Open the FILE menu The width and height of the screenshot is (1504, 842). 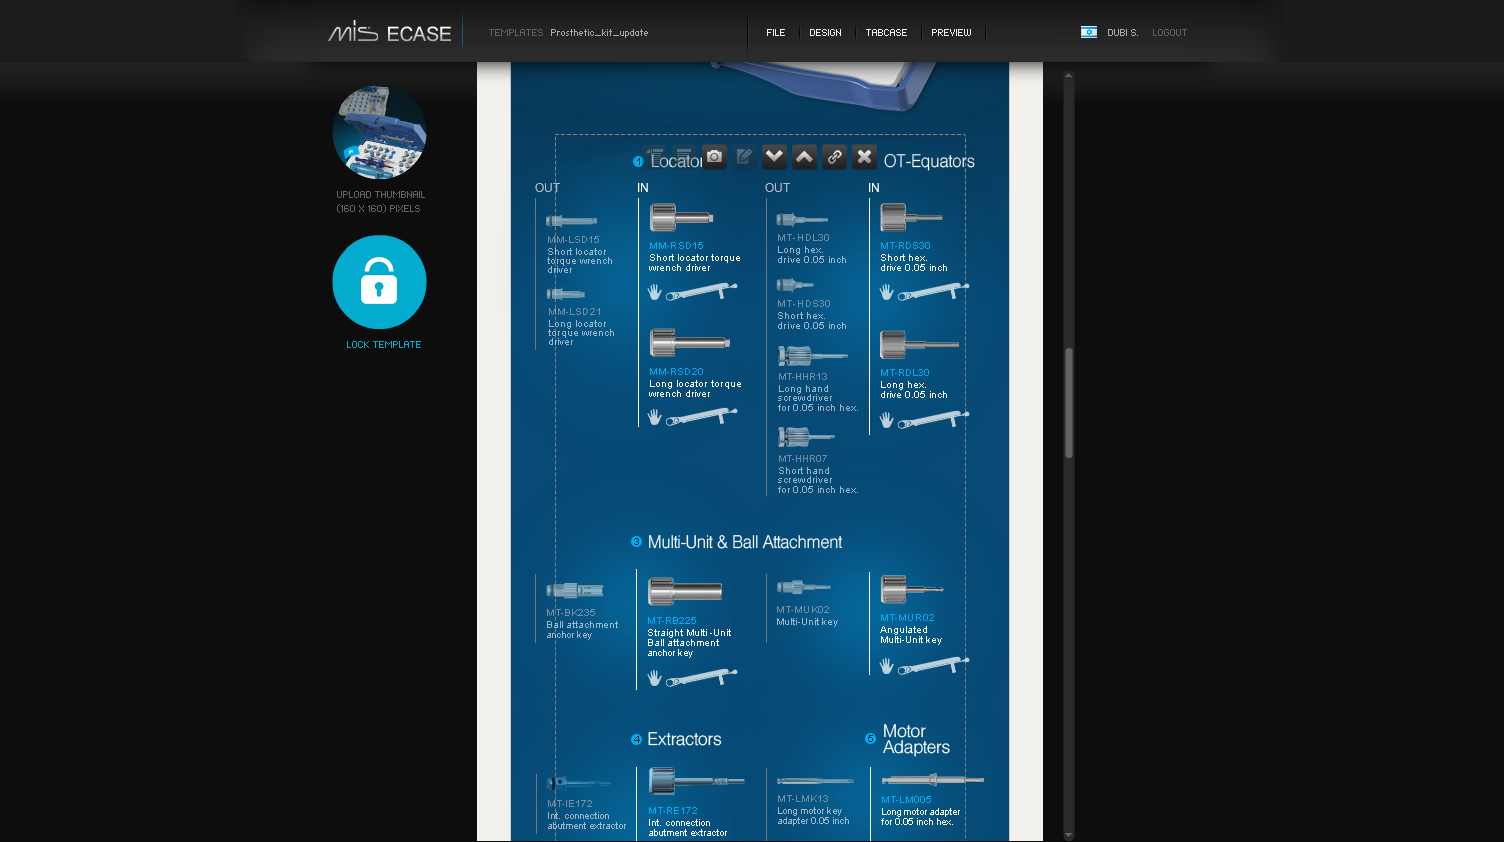pos(776,33)
